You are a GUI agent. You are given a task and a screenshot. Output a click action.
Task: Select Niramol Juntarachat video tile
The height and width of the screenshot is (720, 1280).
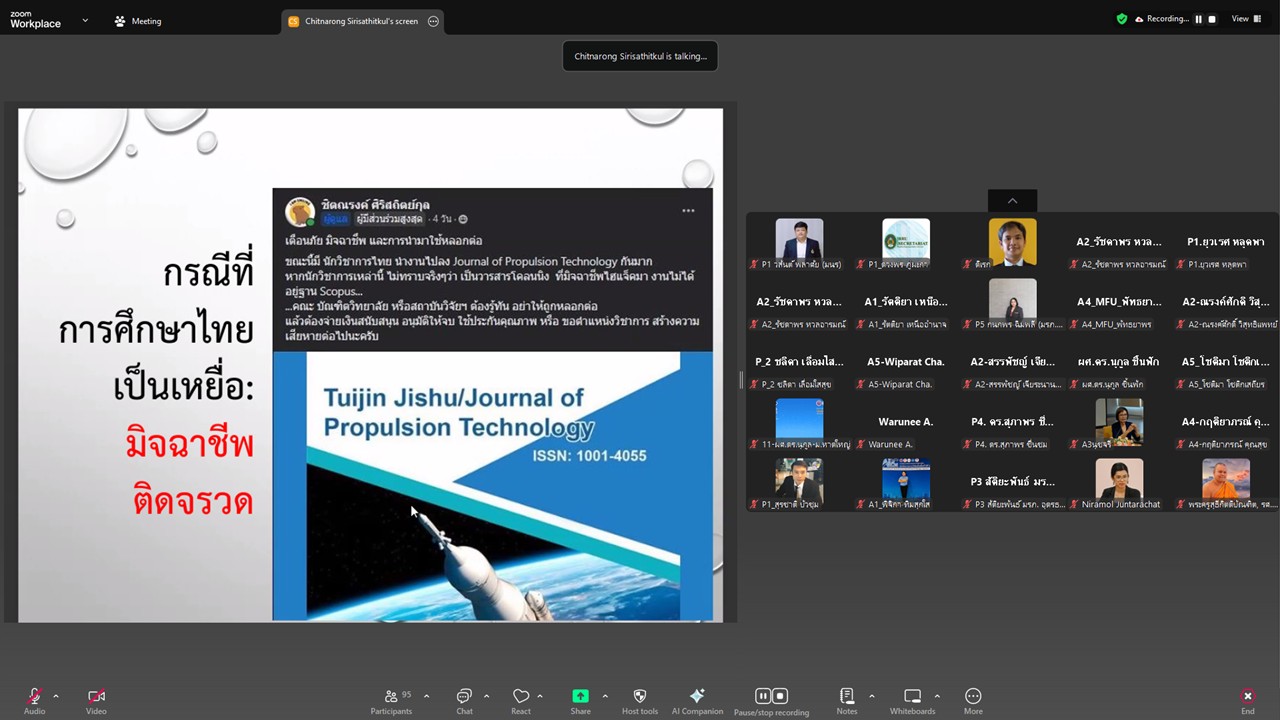click(x=1119, y=484)
